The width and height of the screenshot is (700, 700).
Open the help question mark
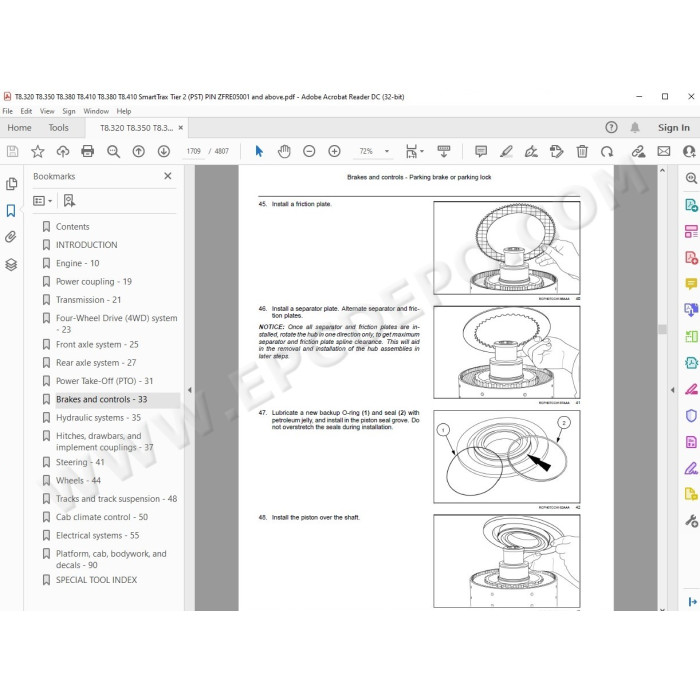click(x=611, y=128)
